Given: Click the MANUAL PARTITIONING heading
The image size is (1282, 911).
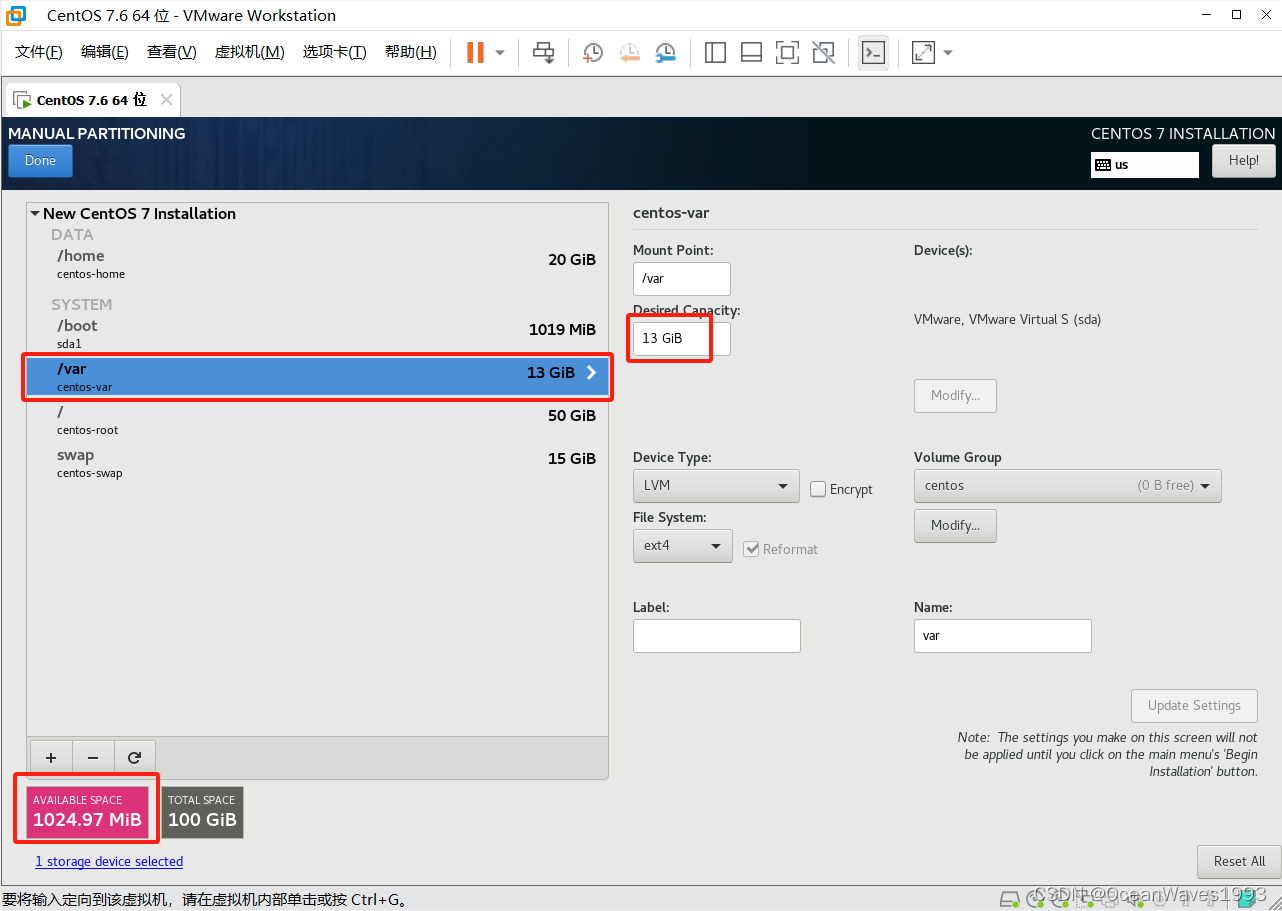Looking at the screenshot, I should [x=97, y=134].
